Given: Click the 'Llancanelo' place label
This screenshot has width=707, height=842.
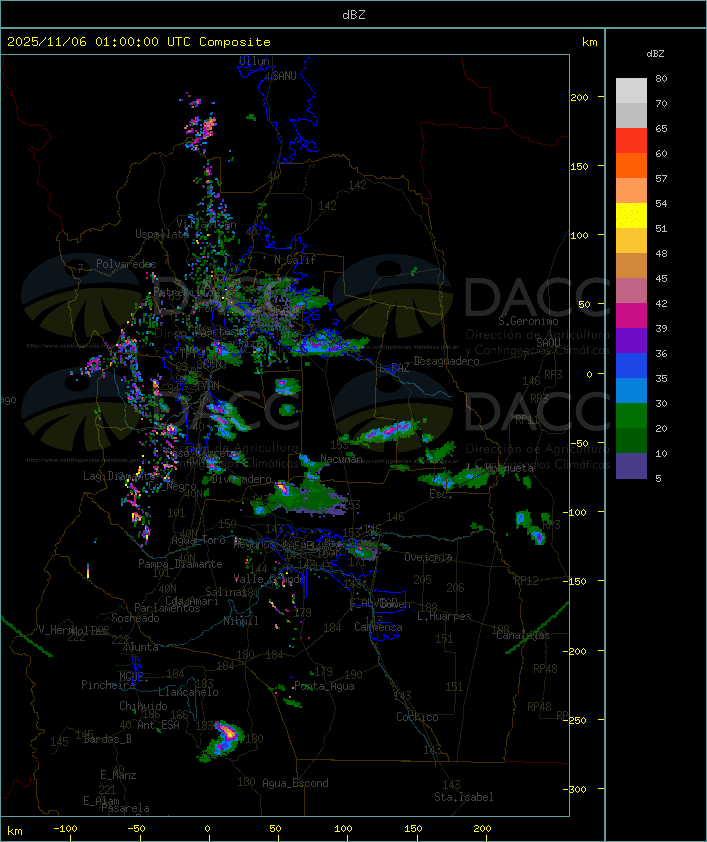Looking at the screenshot, I should (x=188, y=692).
